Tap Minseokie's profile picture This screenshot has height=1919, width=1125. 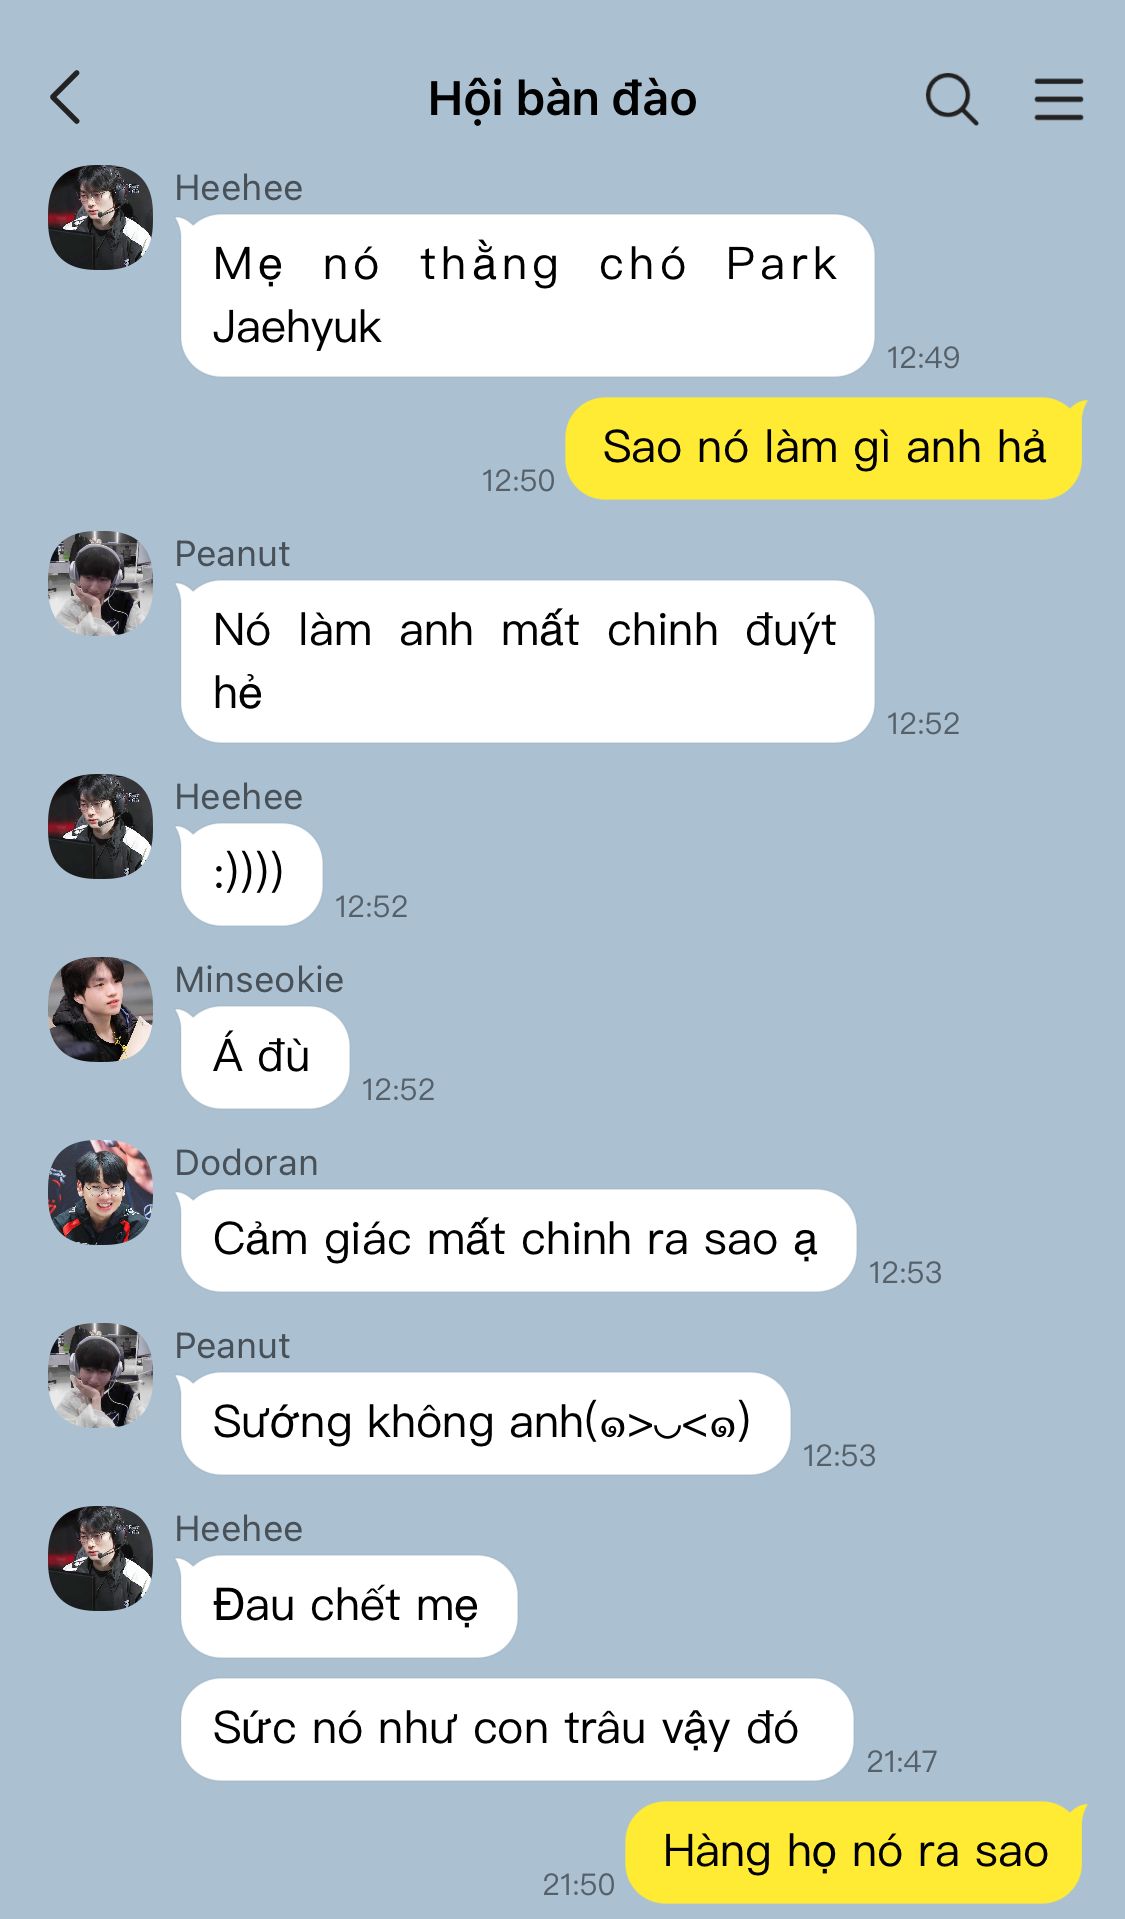[x=101, y=1009]
